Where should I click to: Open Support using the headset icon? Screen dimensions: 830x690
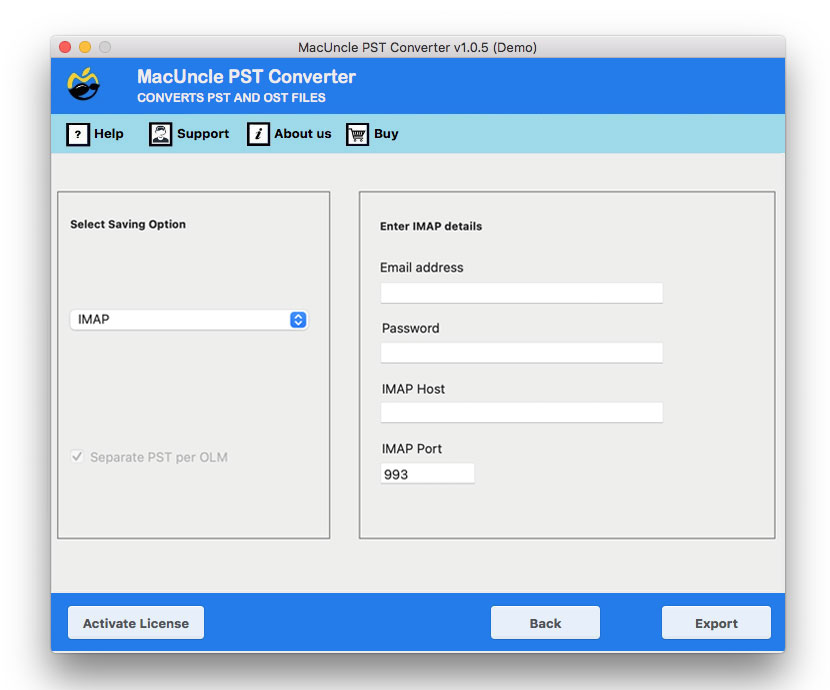pos(160,133)
